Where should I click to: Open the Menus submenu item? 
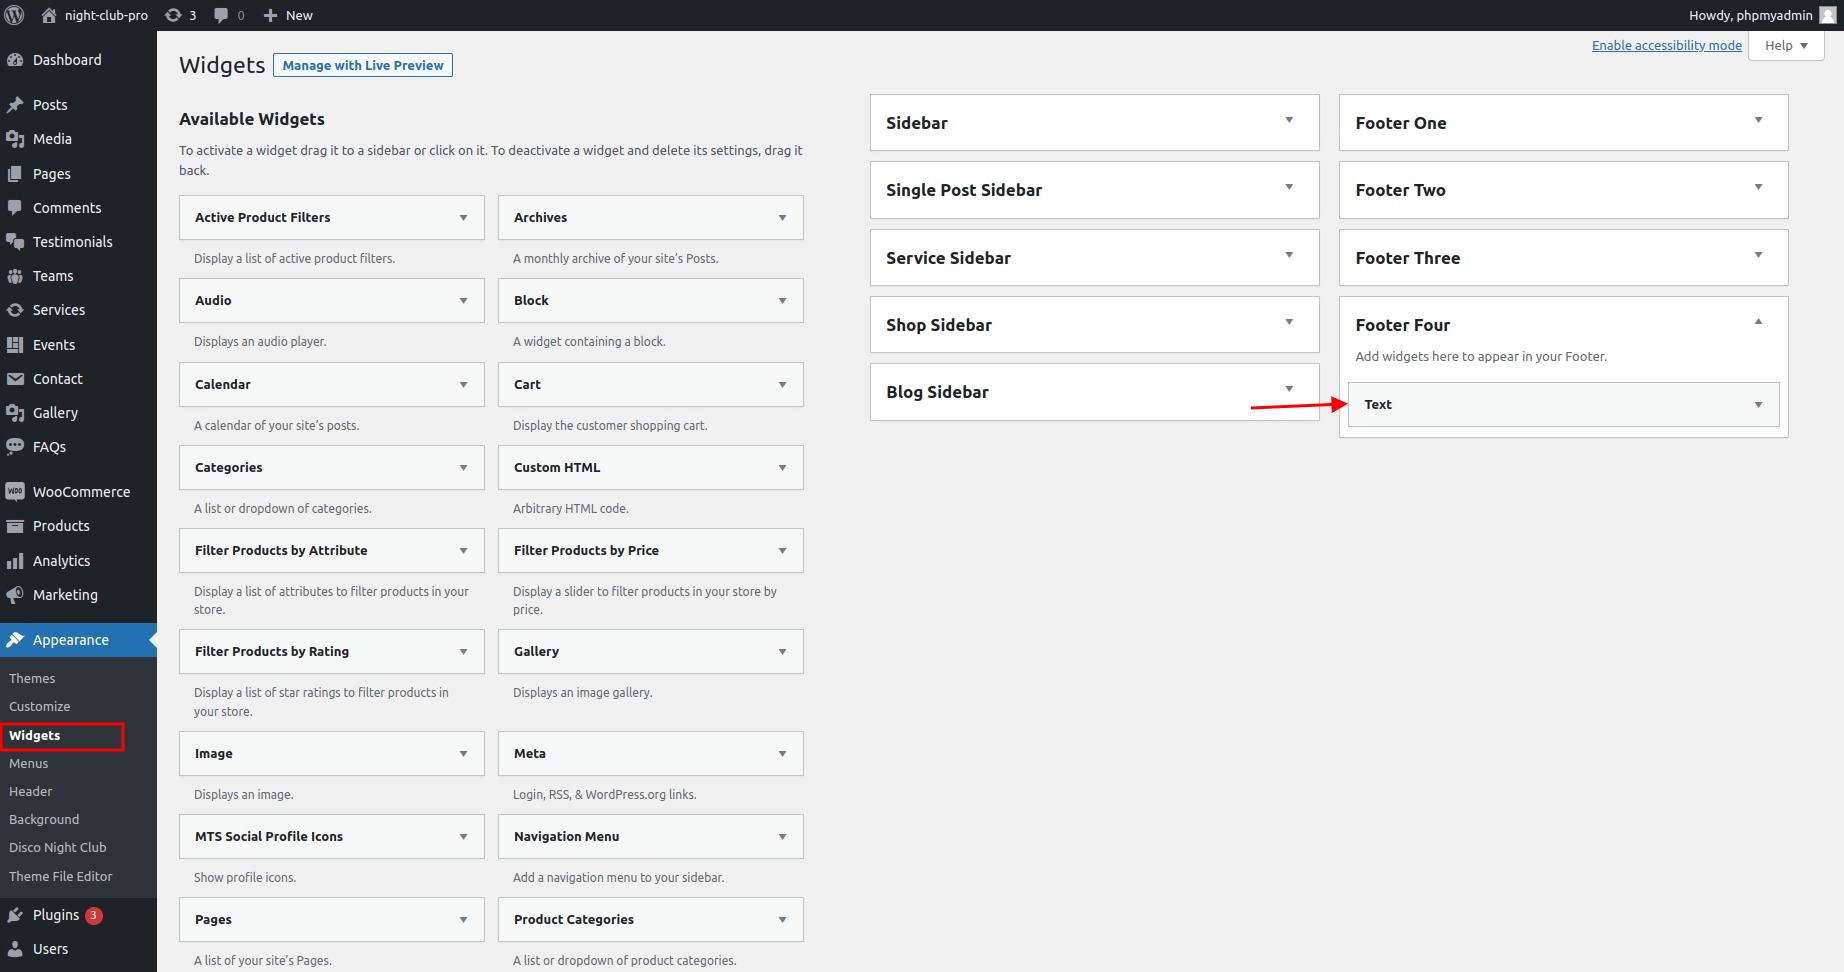click(x=29, y=763)
